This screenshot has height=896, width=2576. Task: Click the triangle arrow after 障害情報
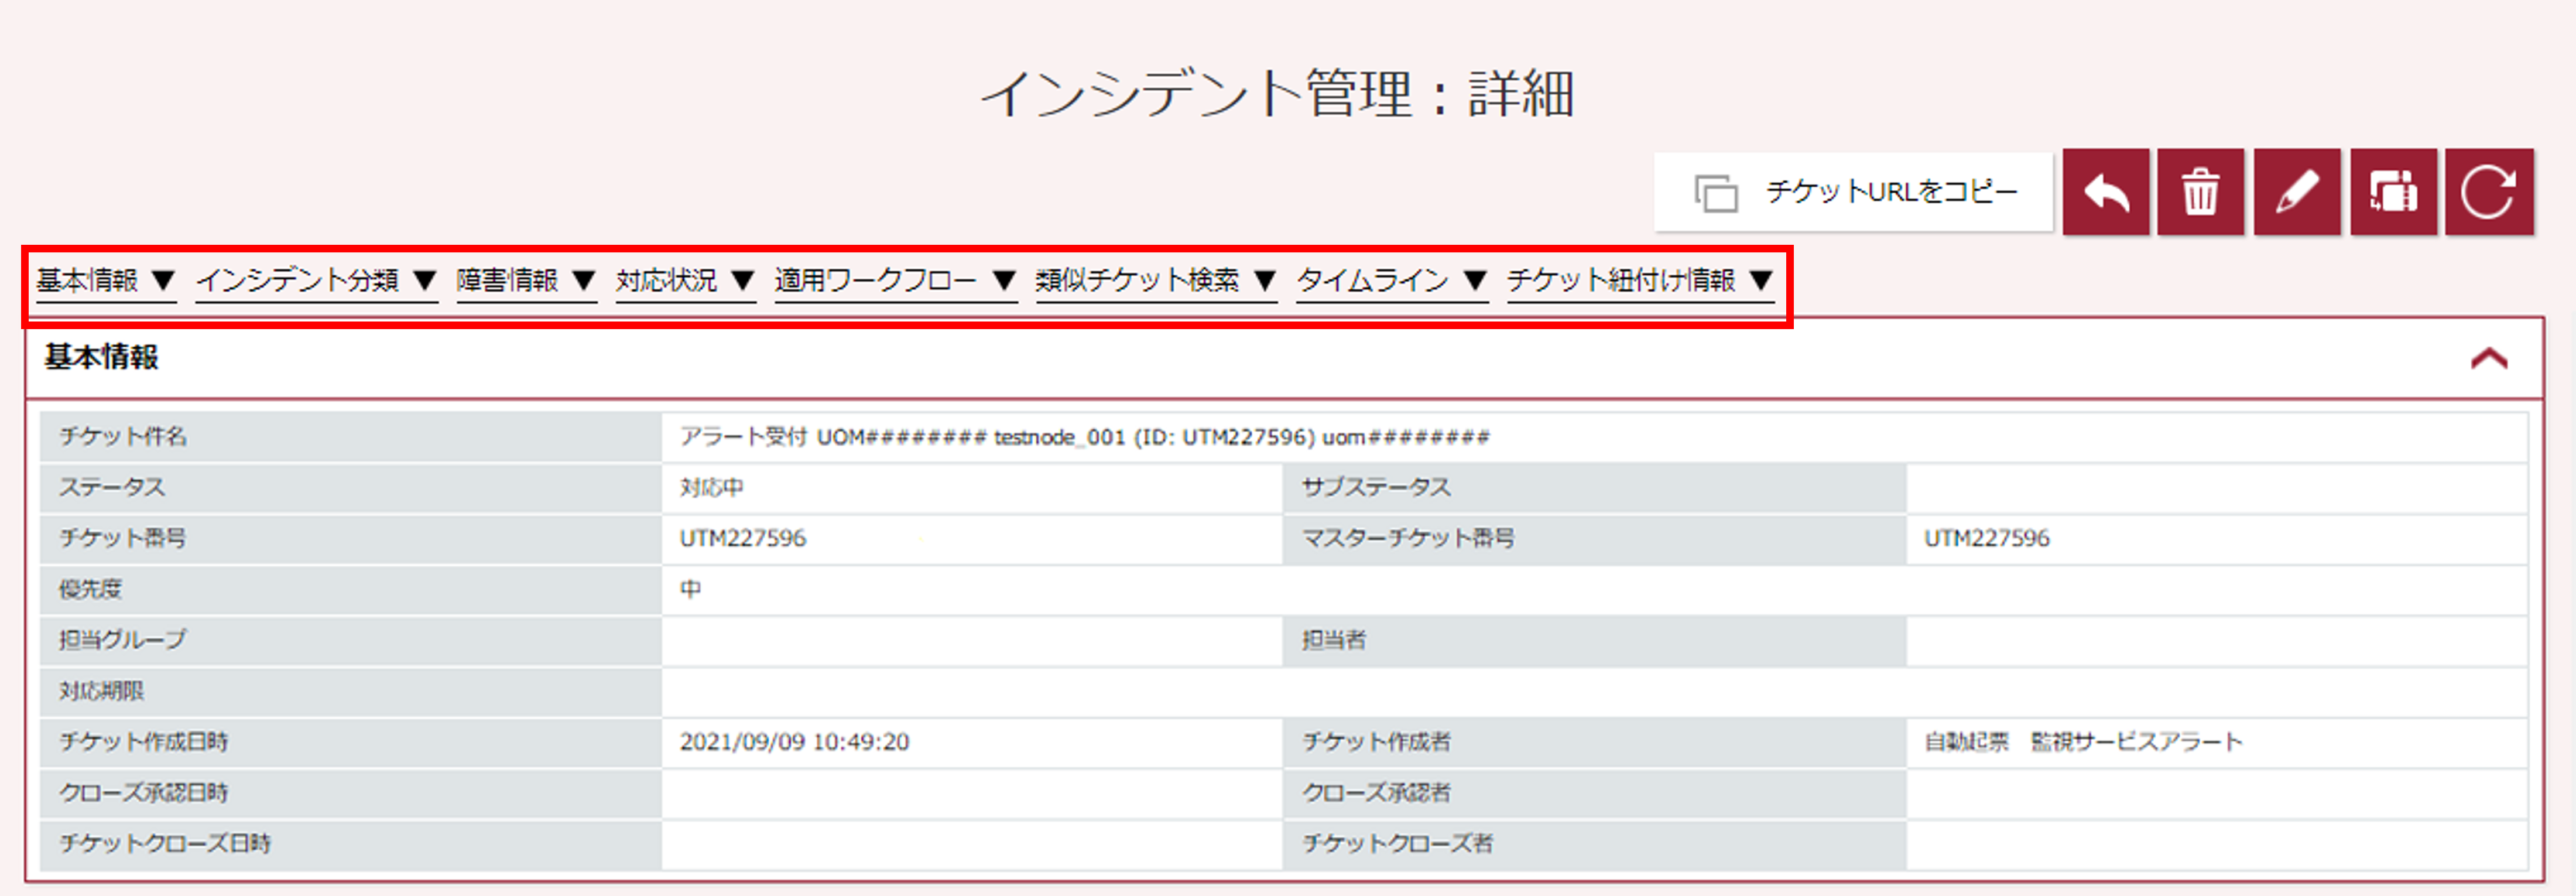pos(584,280)
